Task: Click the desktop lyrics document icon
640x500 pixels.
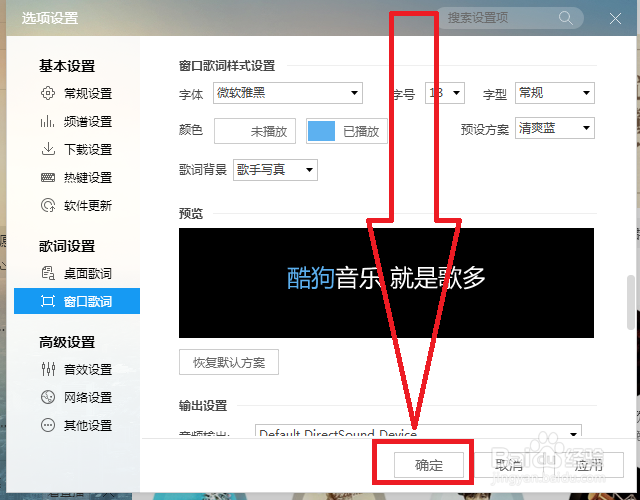Action: tap(48, 273)
